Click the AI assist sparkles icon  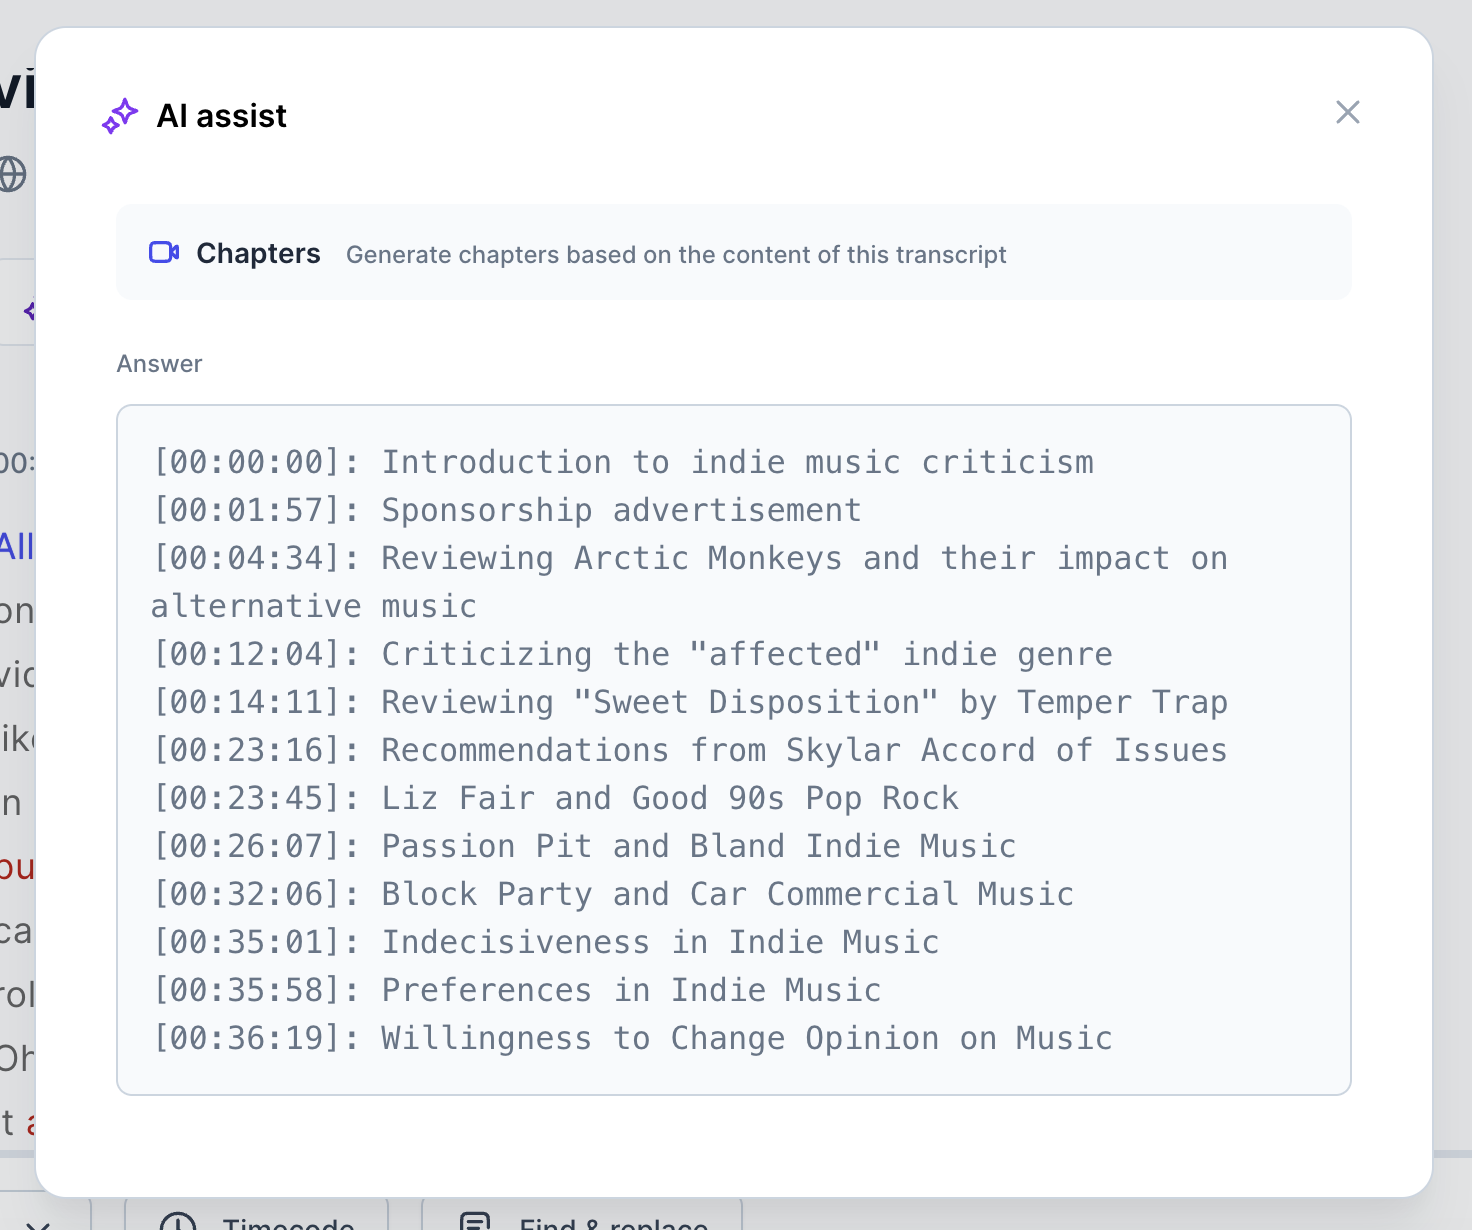(x=120, y=116)
